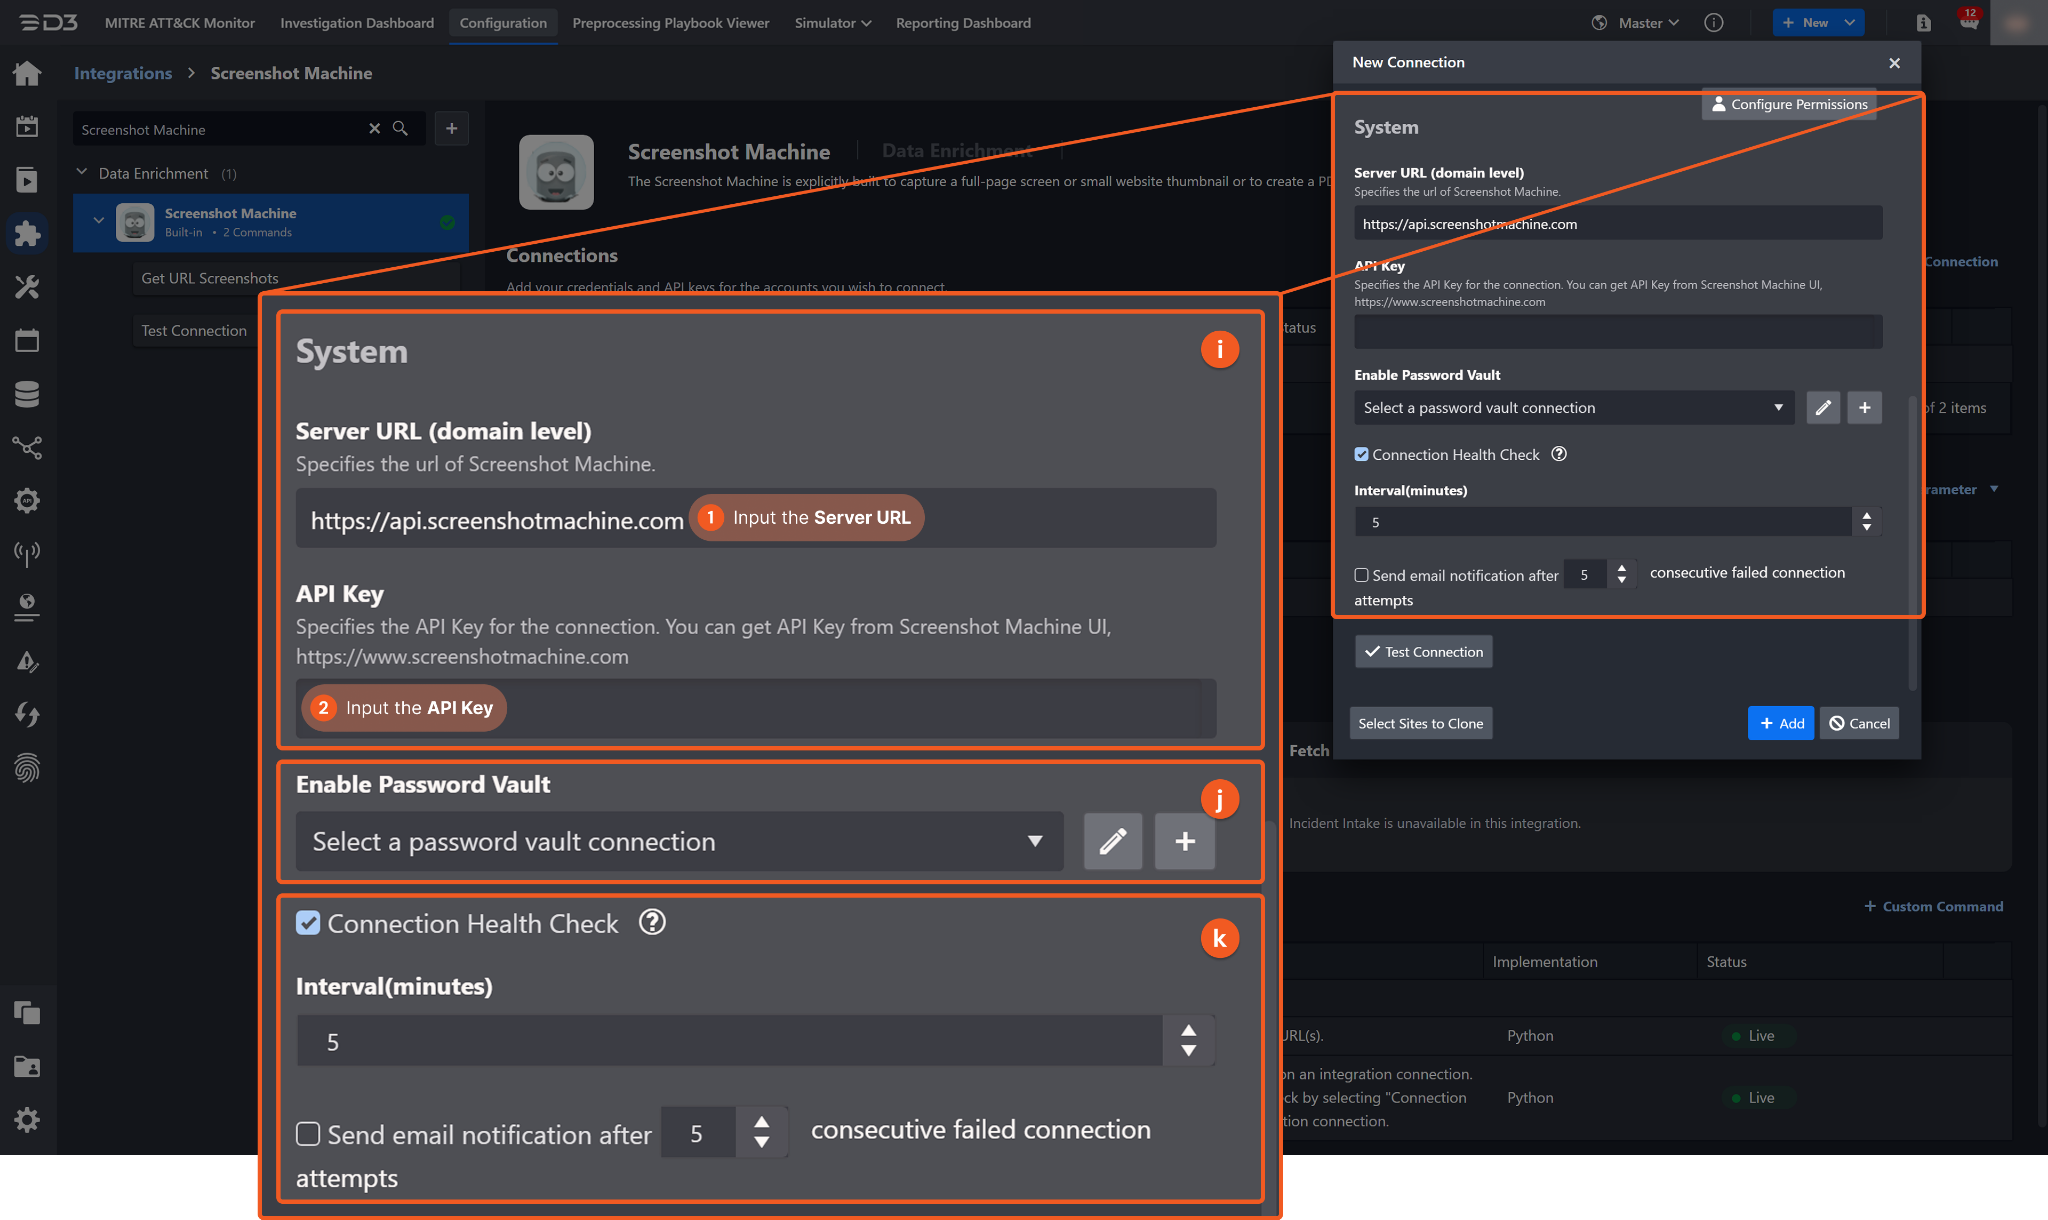Open the notifications icon with red badge
The height and width of the screenshot is (1220, 2048).
tap(1968, 22)
